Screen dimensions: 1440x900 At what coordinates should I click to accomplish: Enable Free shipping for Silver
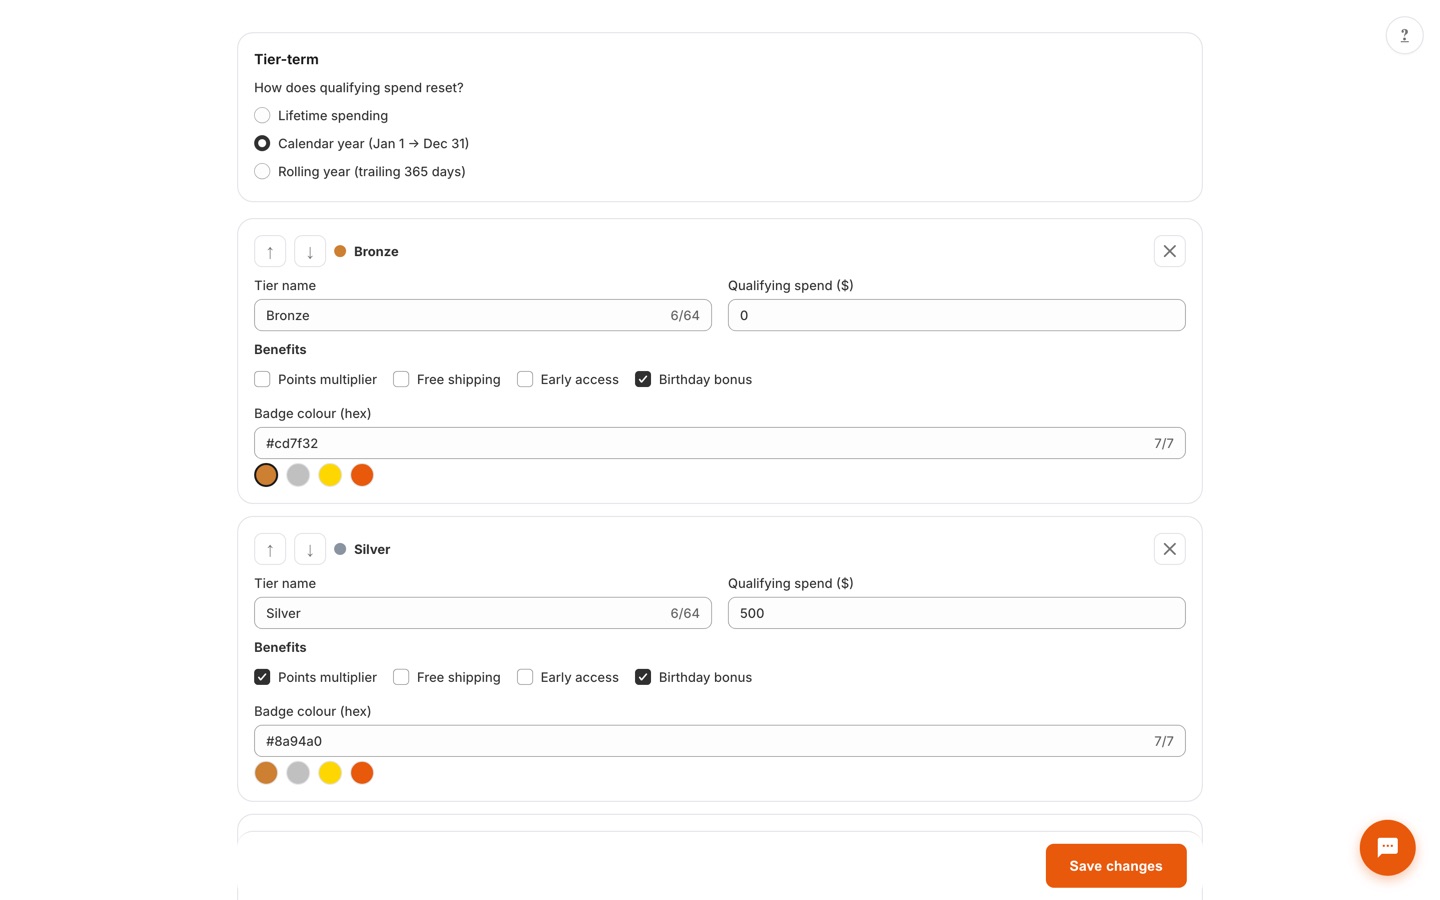tap(401, 677)
